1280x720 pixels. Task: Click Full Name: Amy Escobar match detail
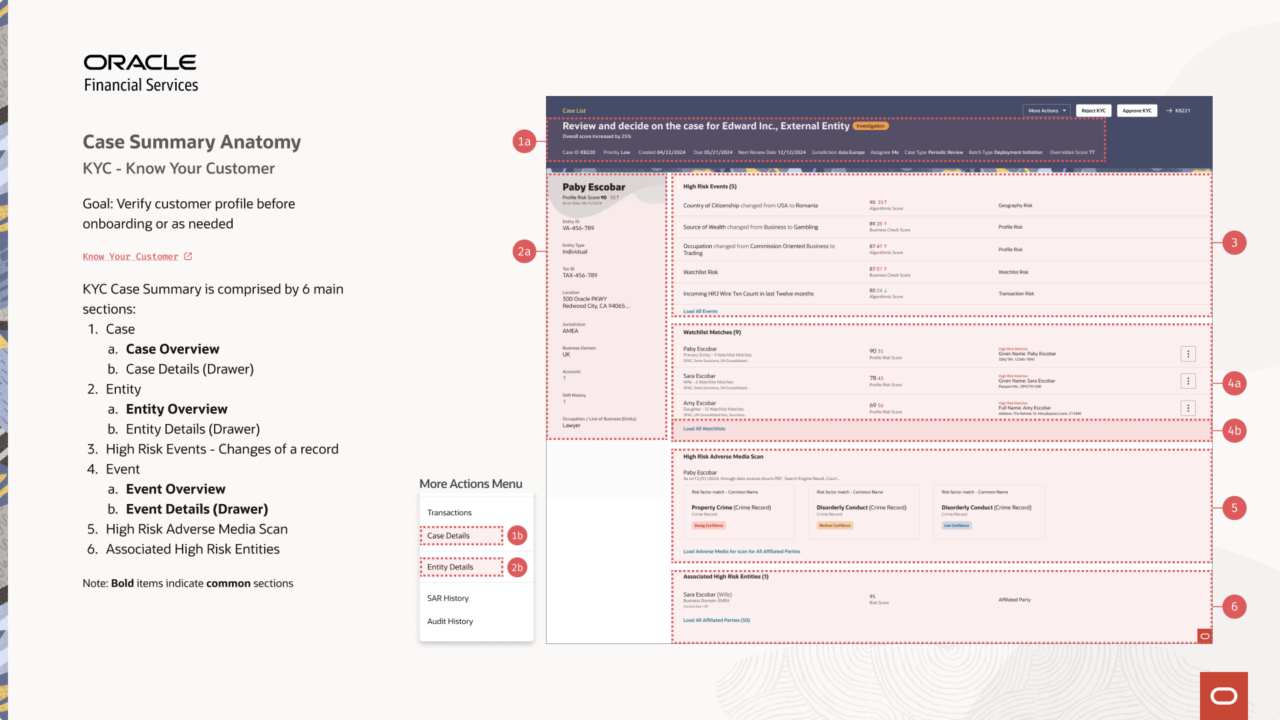1025,408
